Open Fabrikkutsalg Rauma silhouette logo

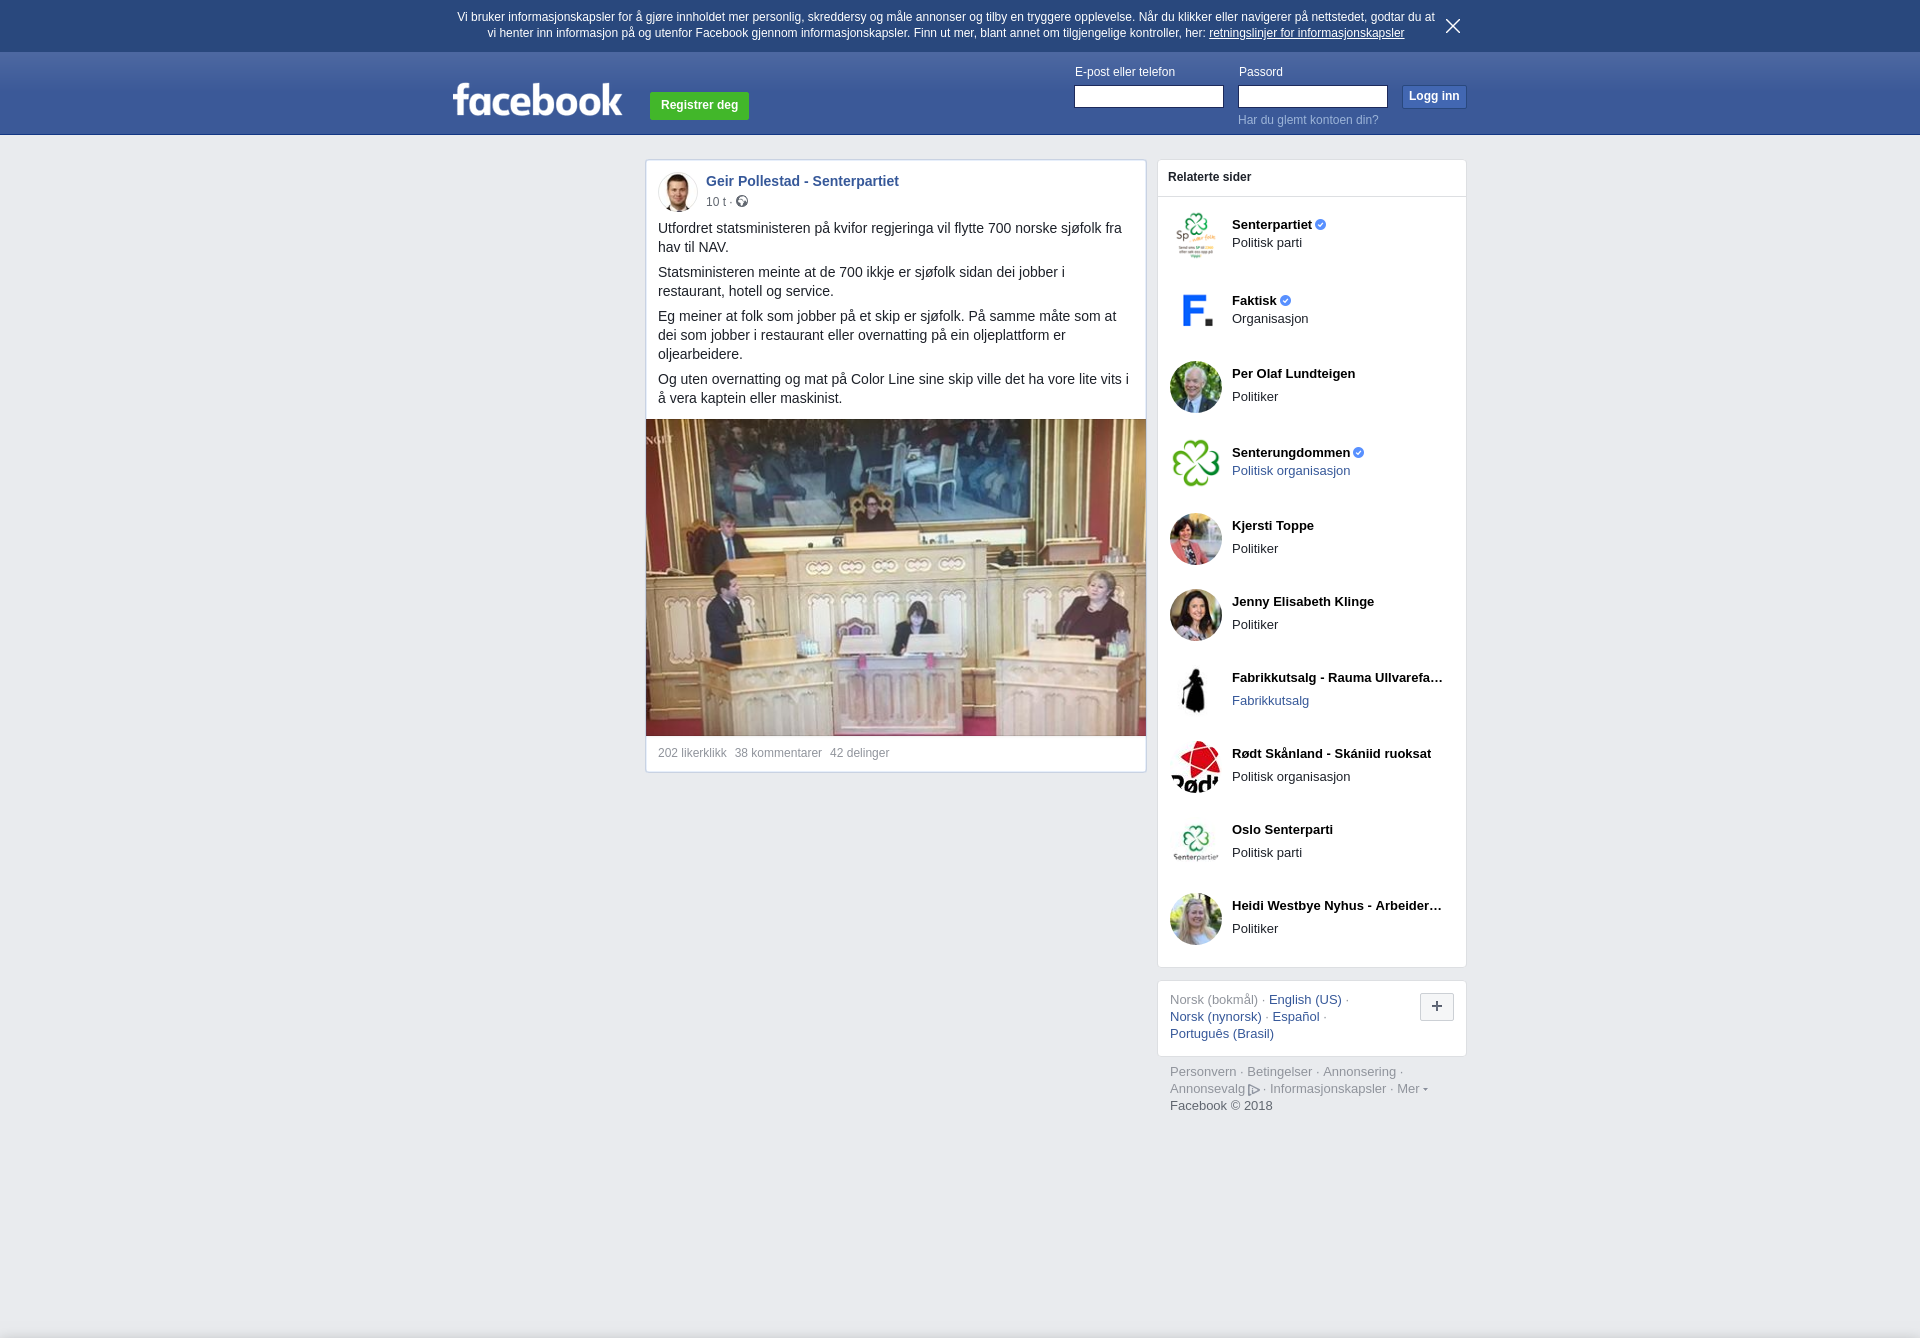[1196, 691]
